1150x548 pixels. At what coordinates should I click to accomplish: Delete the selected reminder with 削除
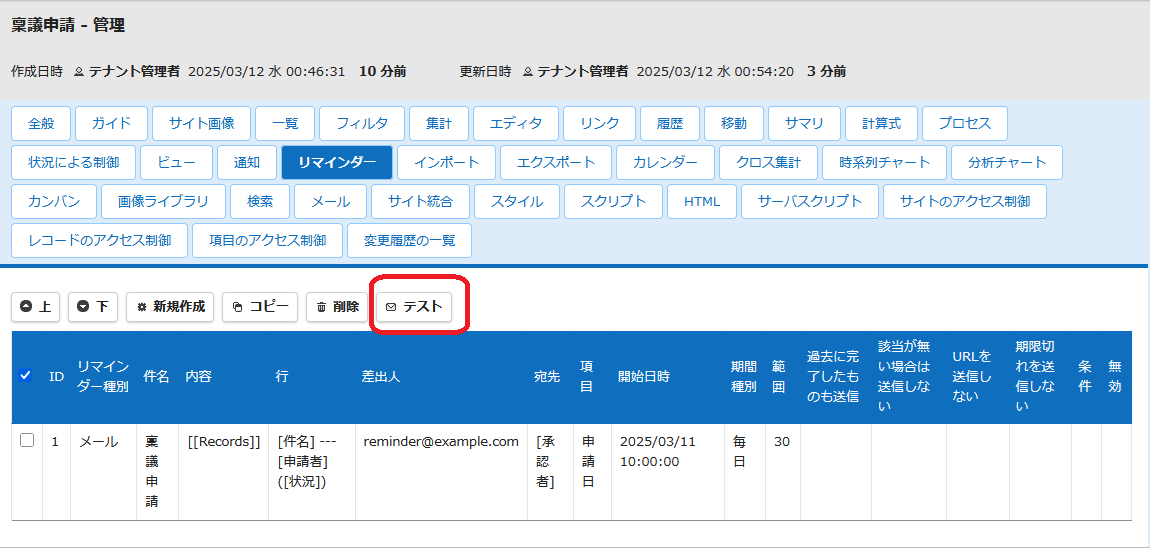[x=337, y=307]
